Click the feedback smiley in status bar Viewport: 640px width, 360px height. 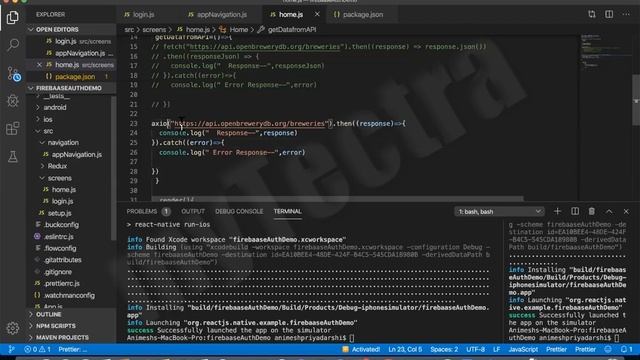[608, 349]
